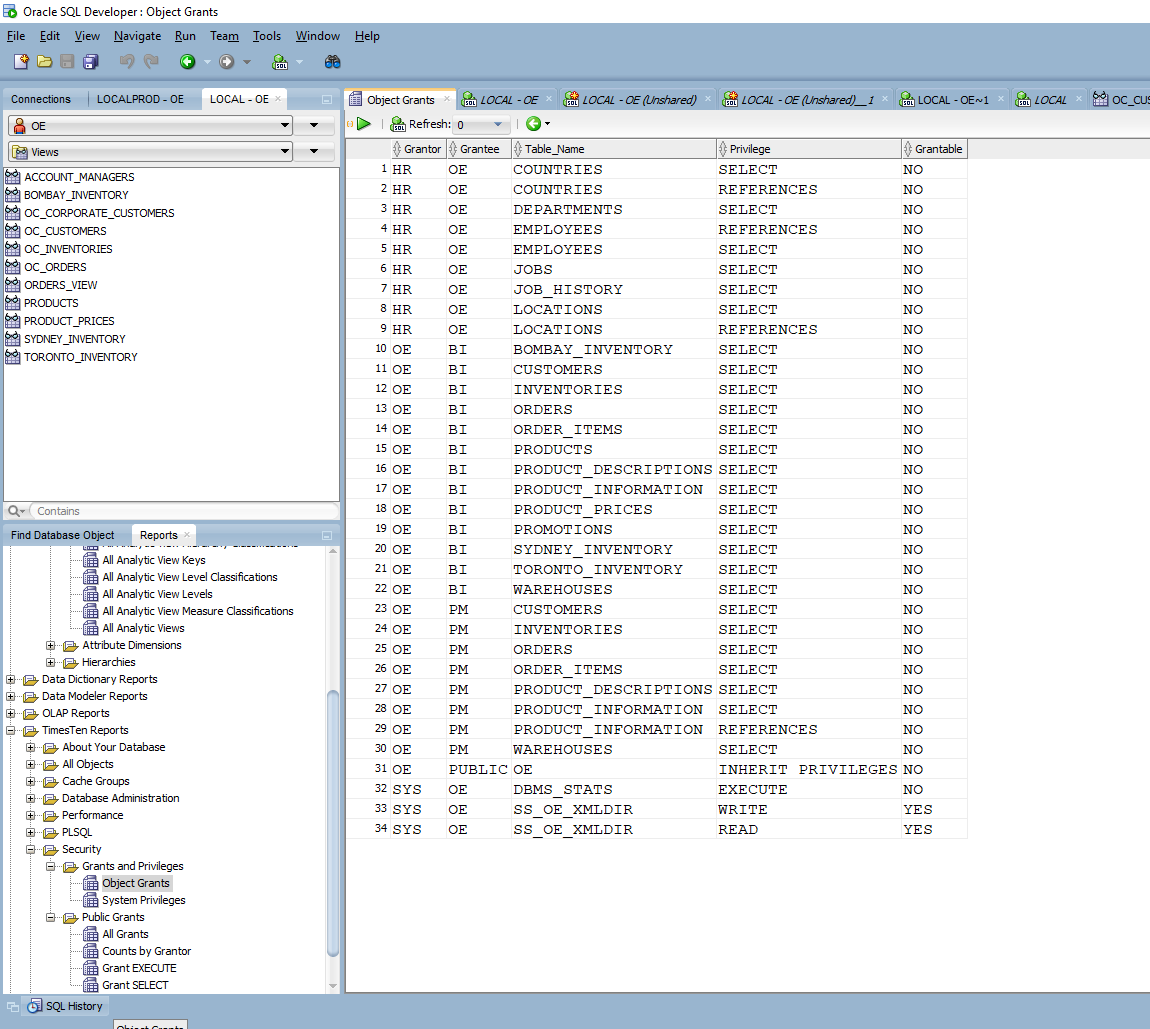This screenshot has height=1029, width=1150.
Task: Click the Undo toolbar icon
Action: tap(128, 62)
